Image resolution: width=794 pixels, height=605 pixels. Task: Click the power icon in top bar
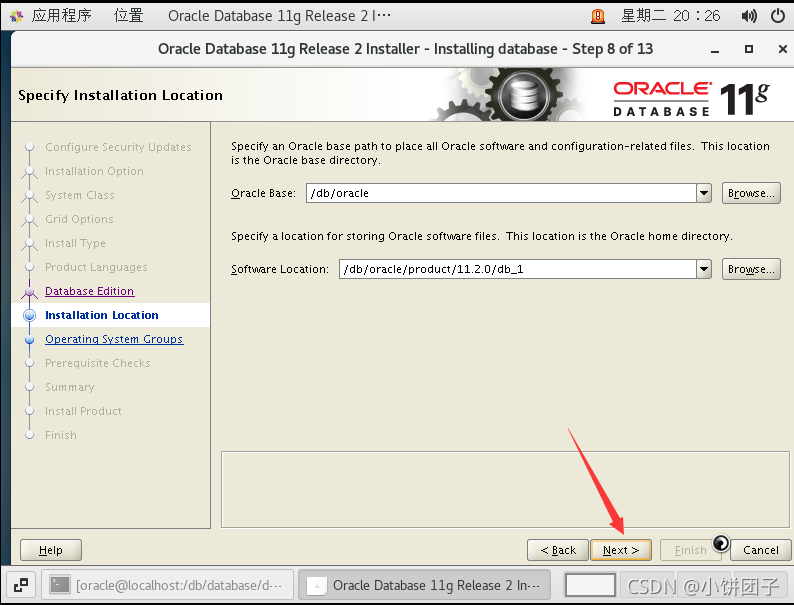778,16
